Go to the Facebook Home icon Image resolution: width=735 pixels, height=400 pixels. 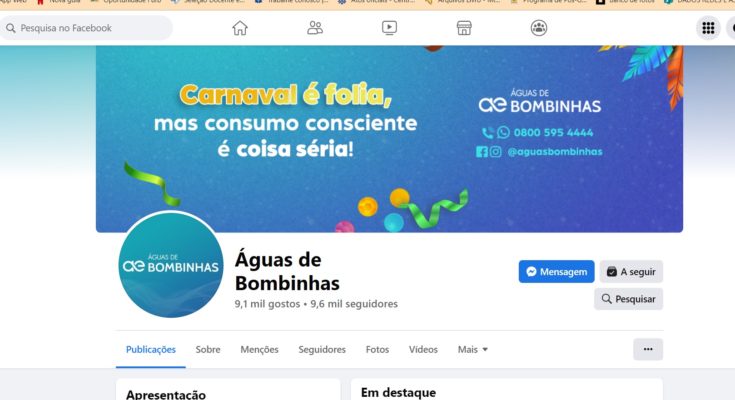click(240, 28)
